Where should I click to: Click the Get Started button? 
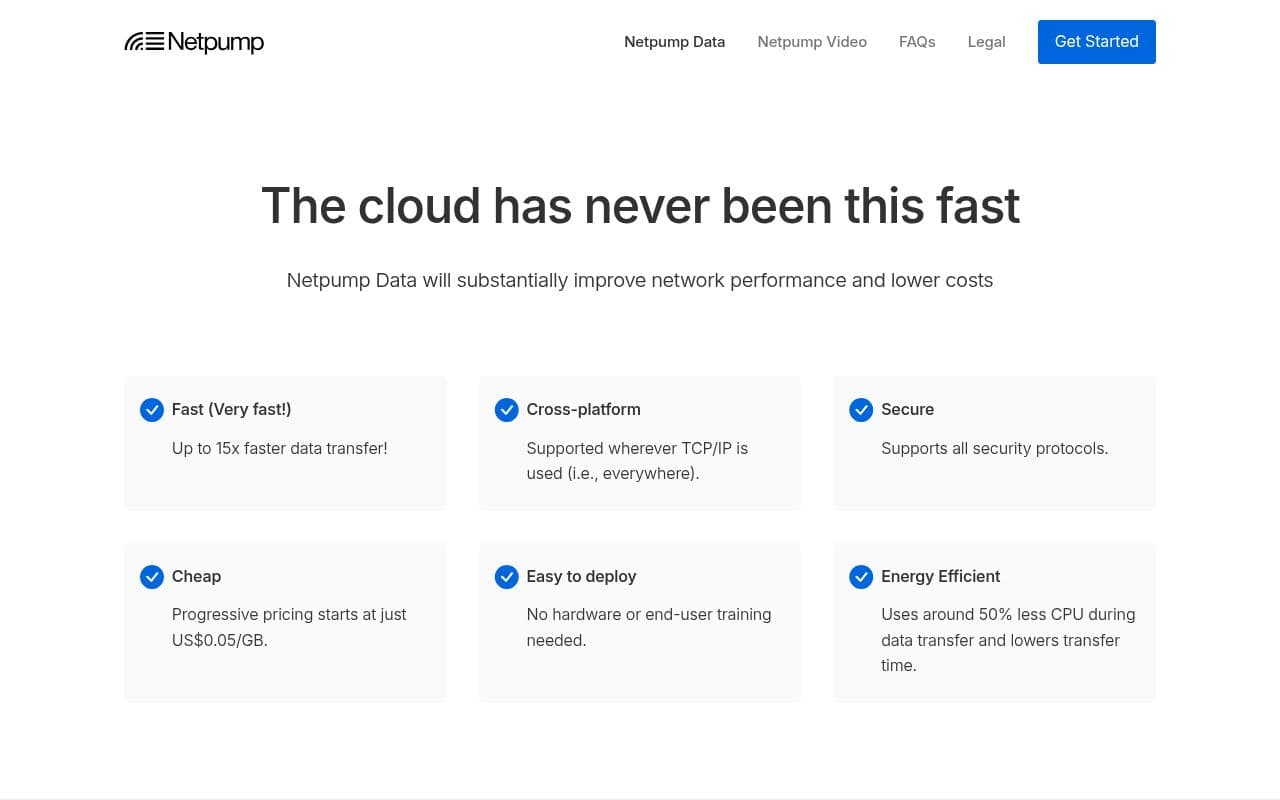[x=1096, y=42]
